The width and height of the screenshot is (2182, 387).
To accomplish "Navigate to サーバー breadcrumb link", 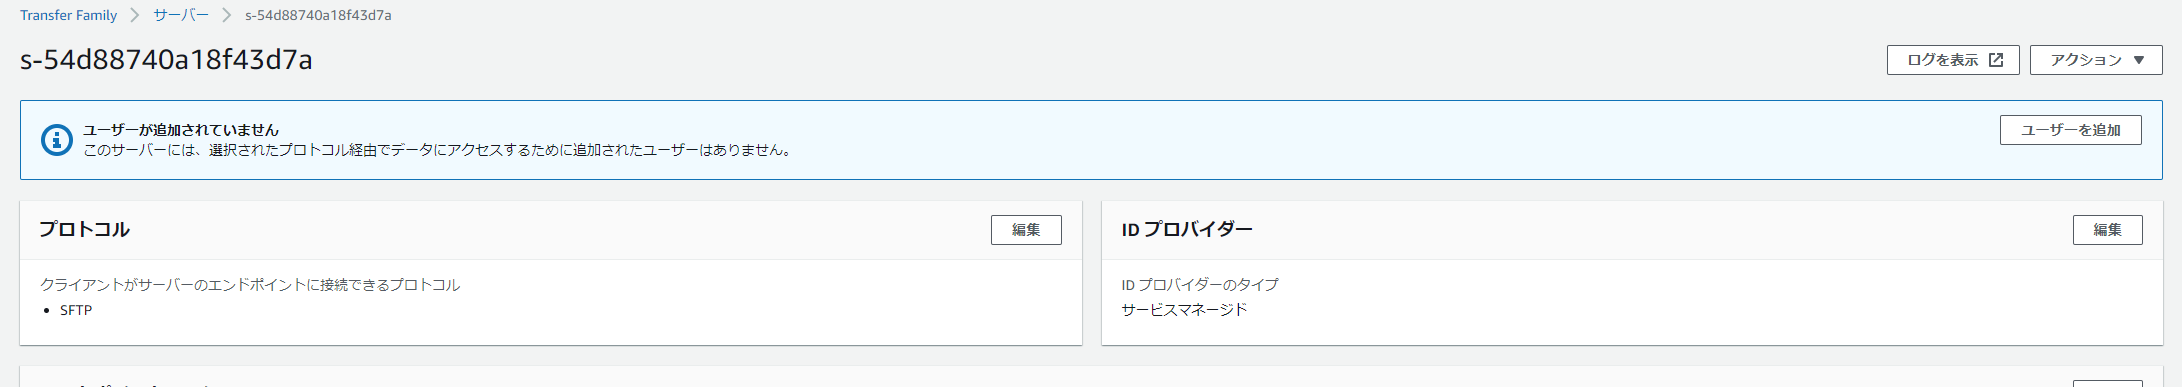I will tap(181, 15).
